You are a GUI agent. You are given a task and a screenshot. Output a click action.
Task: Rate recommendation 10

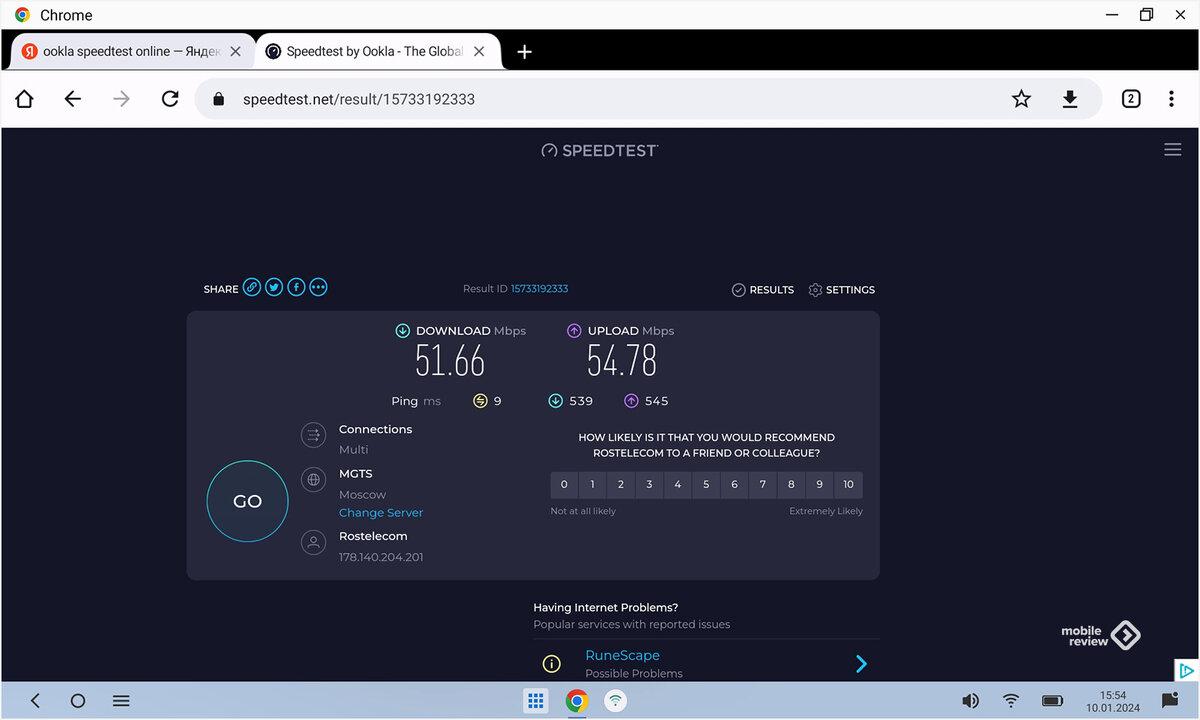(848, 485)
